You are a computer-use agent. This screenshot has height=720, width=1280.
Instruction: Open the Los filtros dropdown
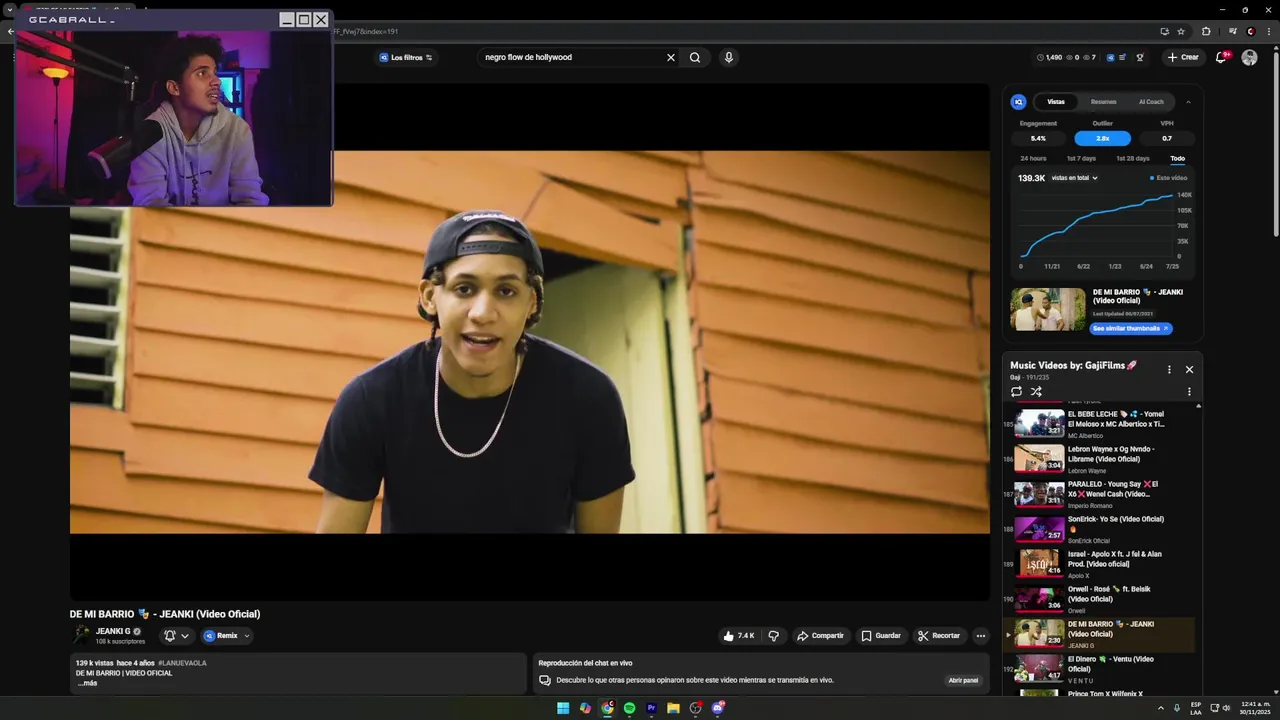tap(405, 57)
